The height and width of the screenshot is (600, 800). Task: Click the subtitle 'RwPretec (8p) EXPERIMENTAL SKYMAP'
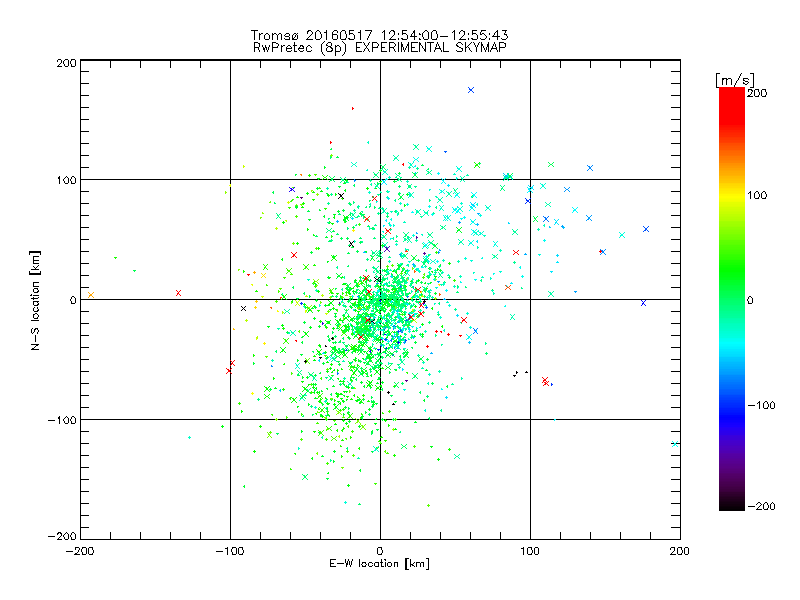click(x=380, y=48)
